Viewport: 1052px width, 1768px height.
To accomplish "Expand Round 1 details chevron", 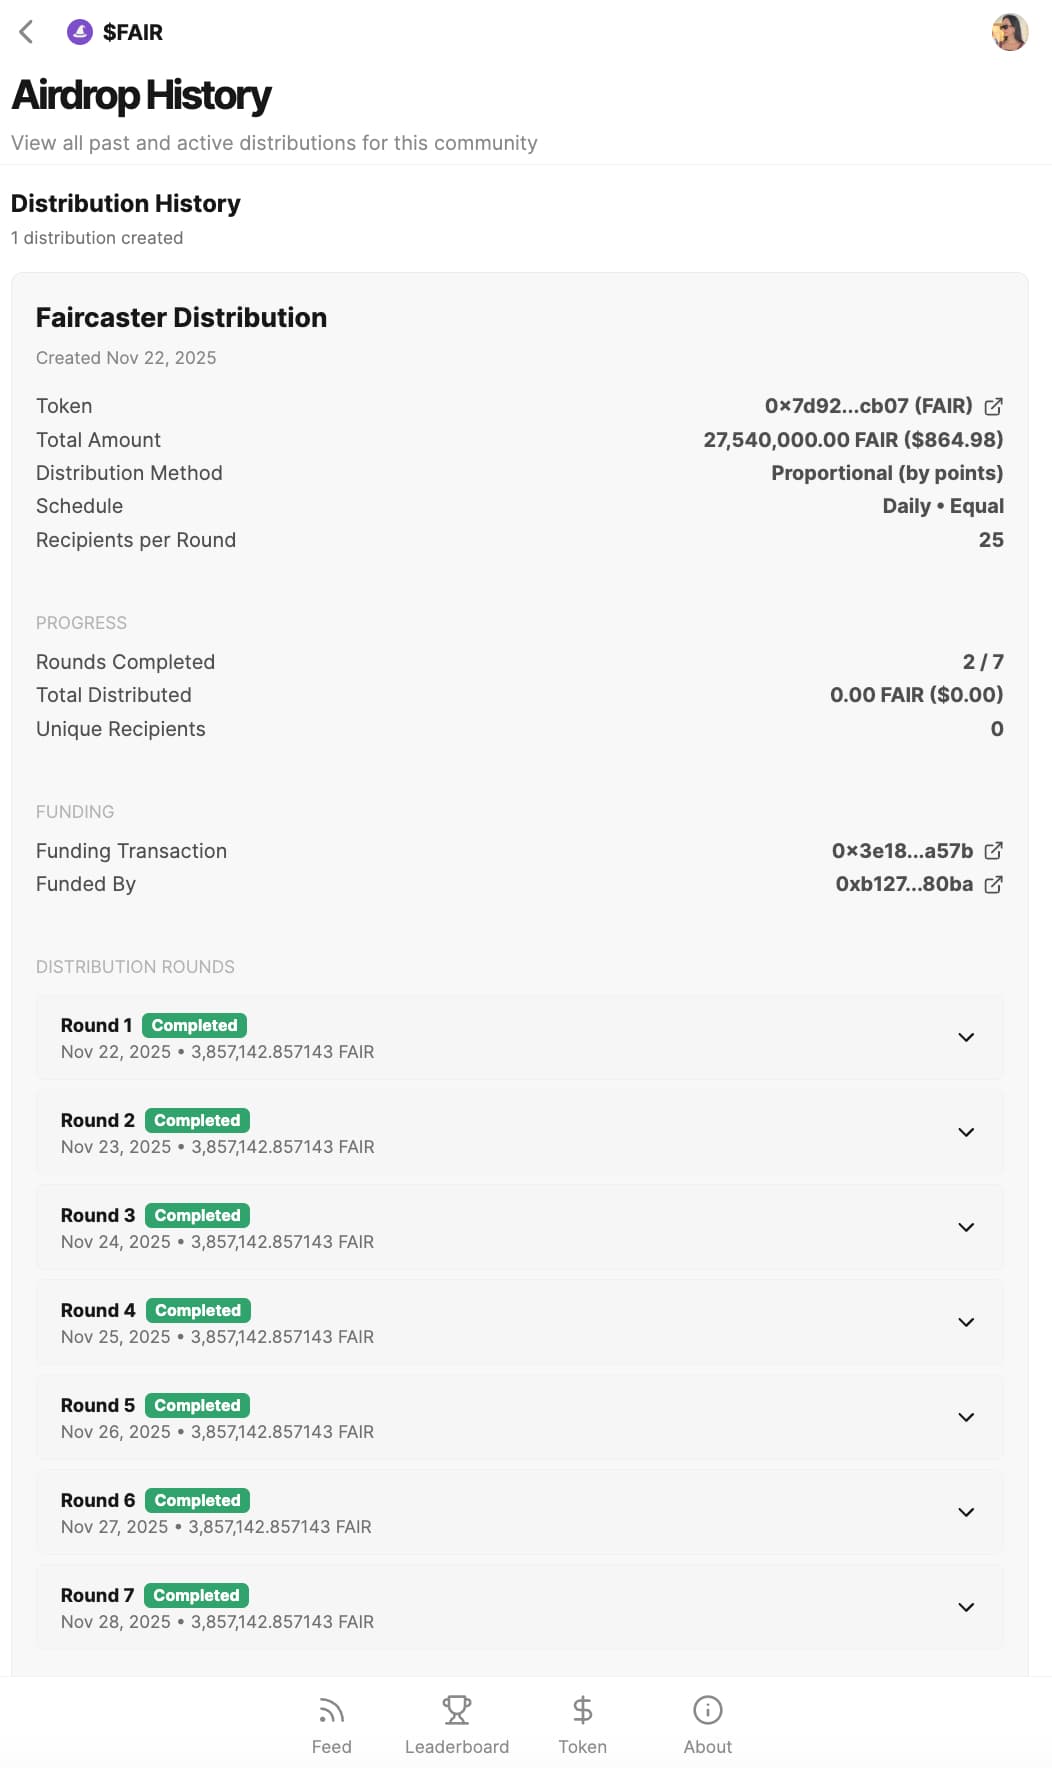I will [966, 1037].
